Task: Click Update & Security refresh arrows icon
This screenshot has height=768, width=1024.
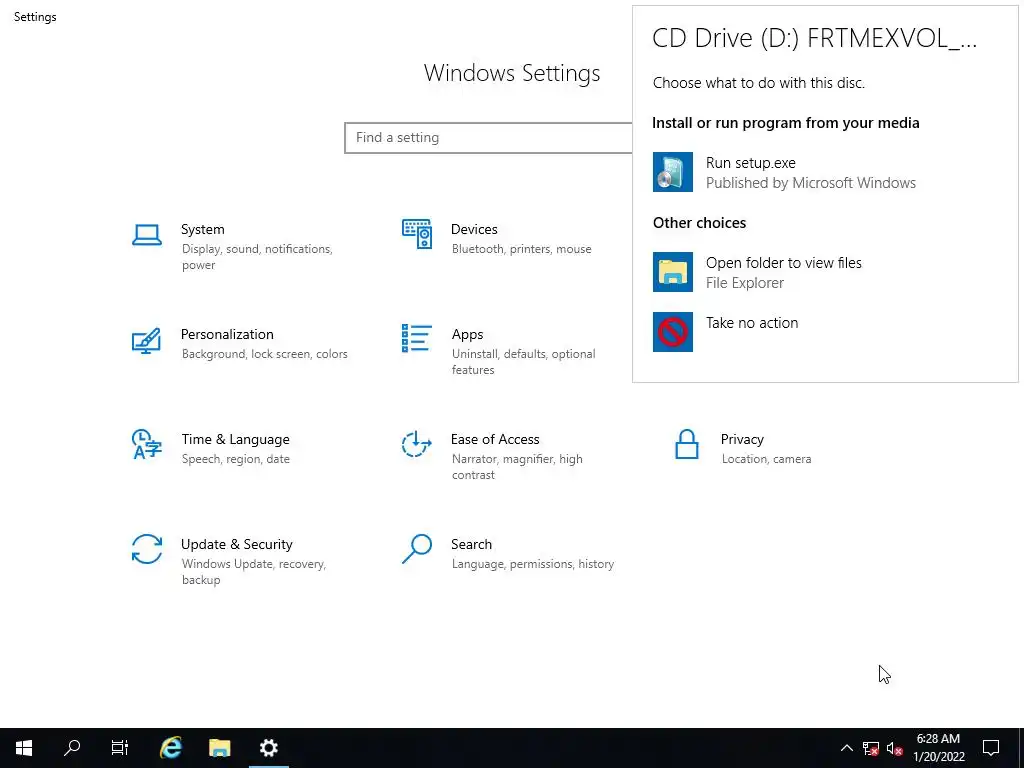Action: click(146, 549)
